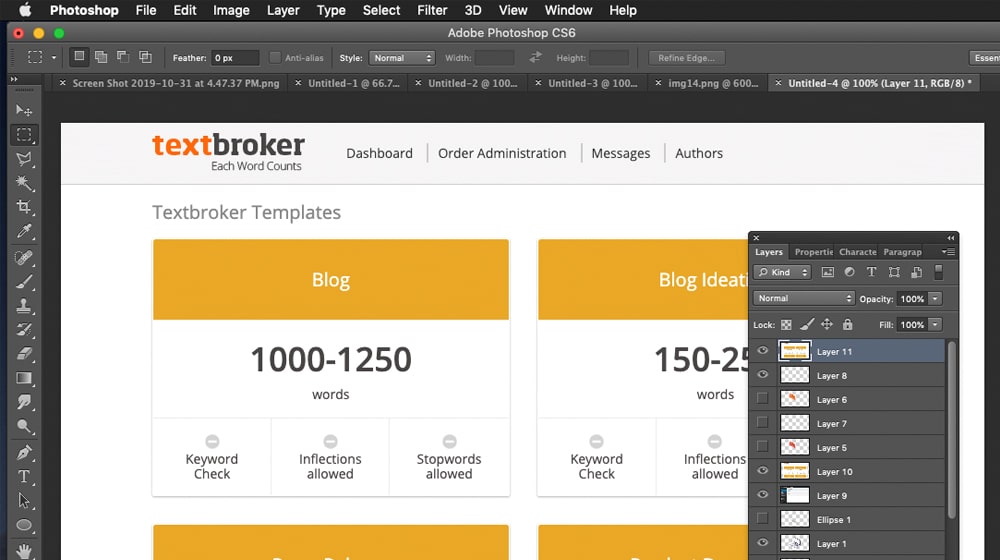
Task: Select the Path Selection tool
Action: point(24,501)
